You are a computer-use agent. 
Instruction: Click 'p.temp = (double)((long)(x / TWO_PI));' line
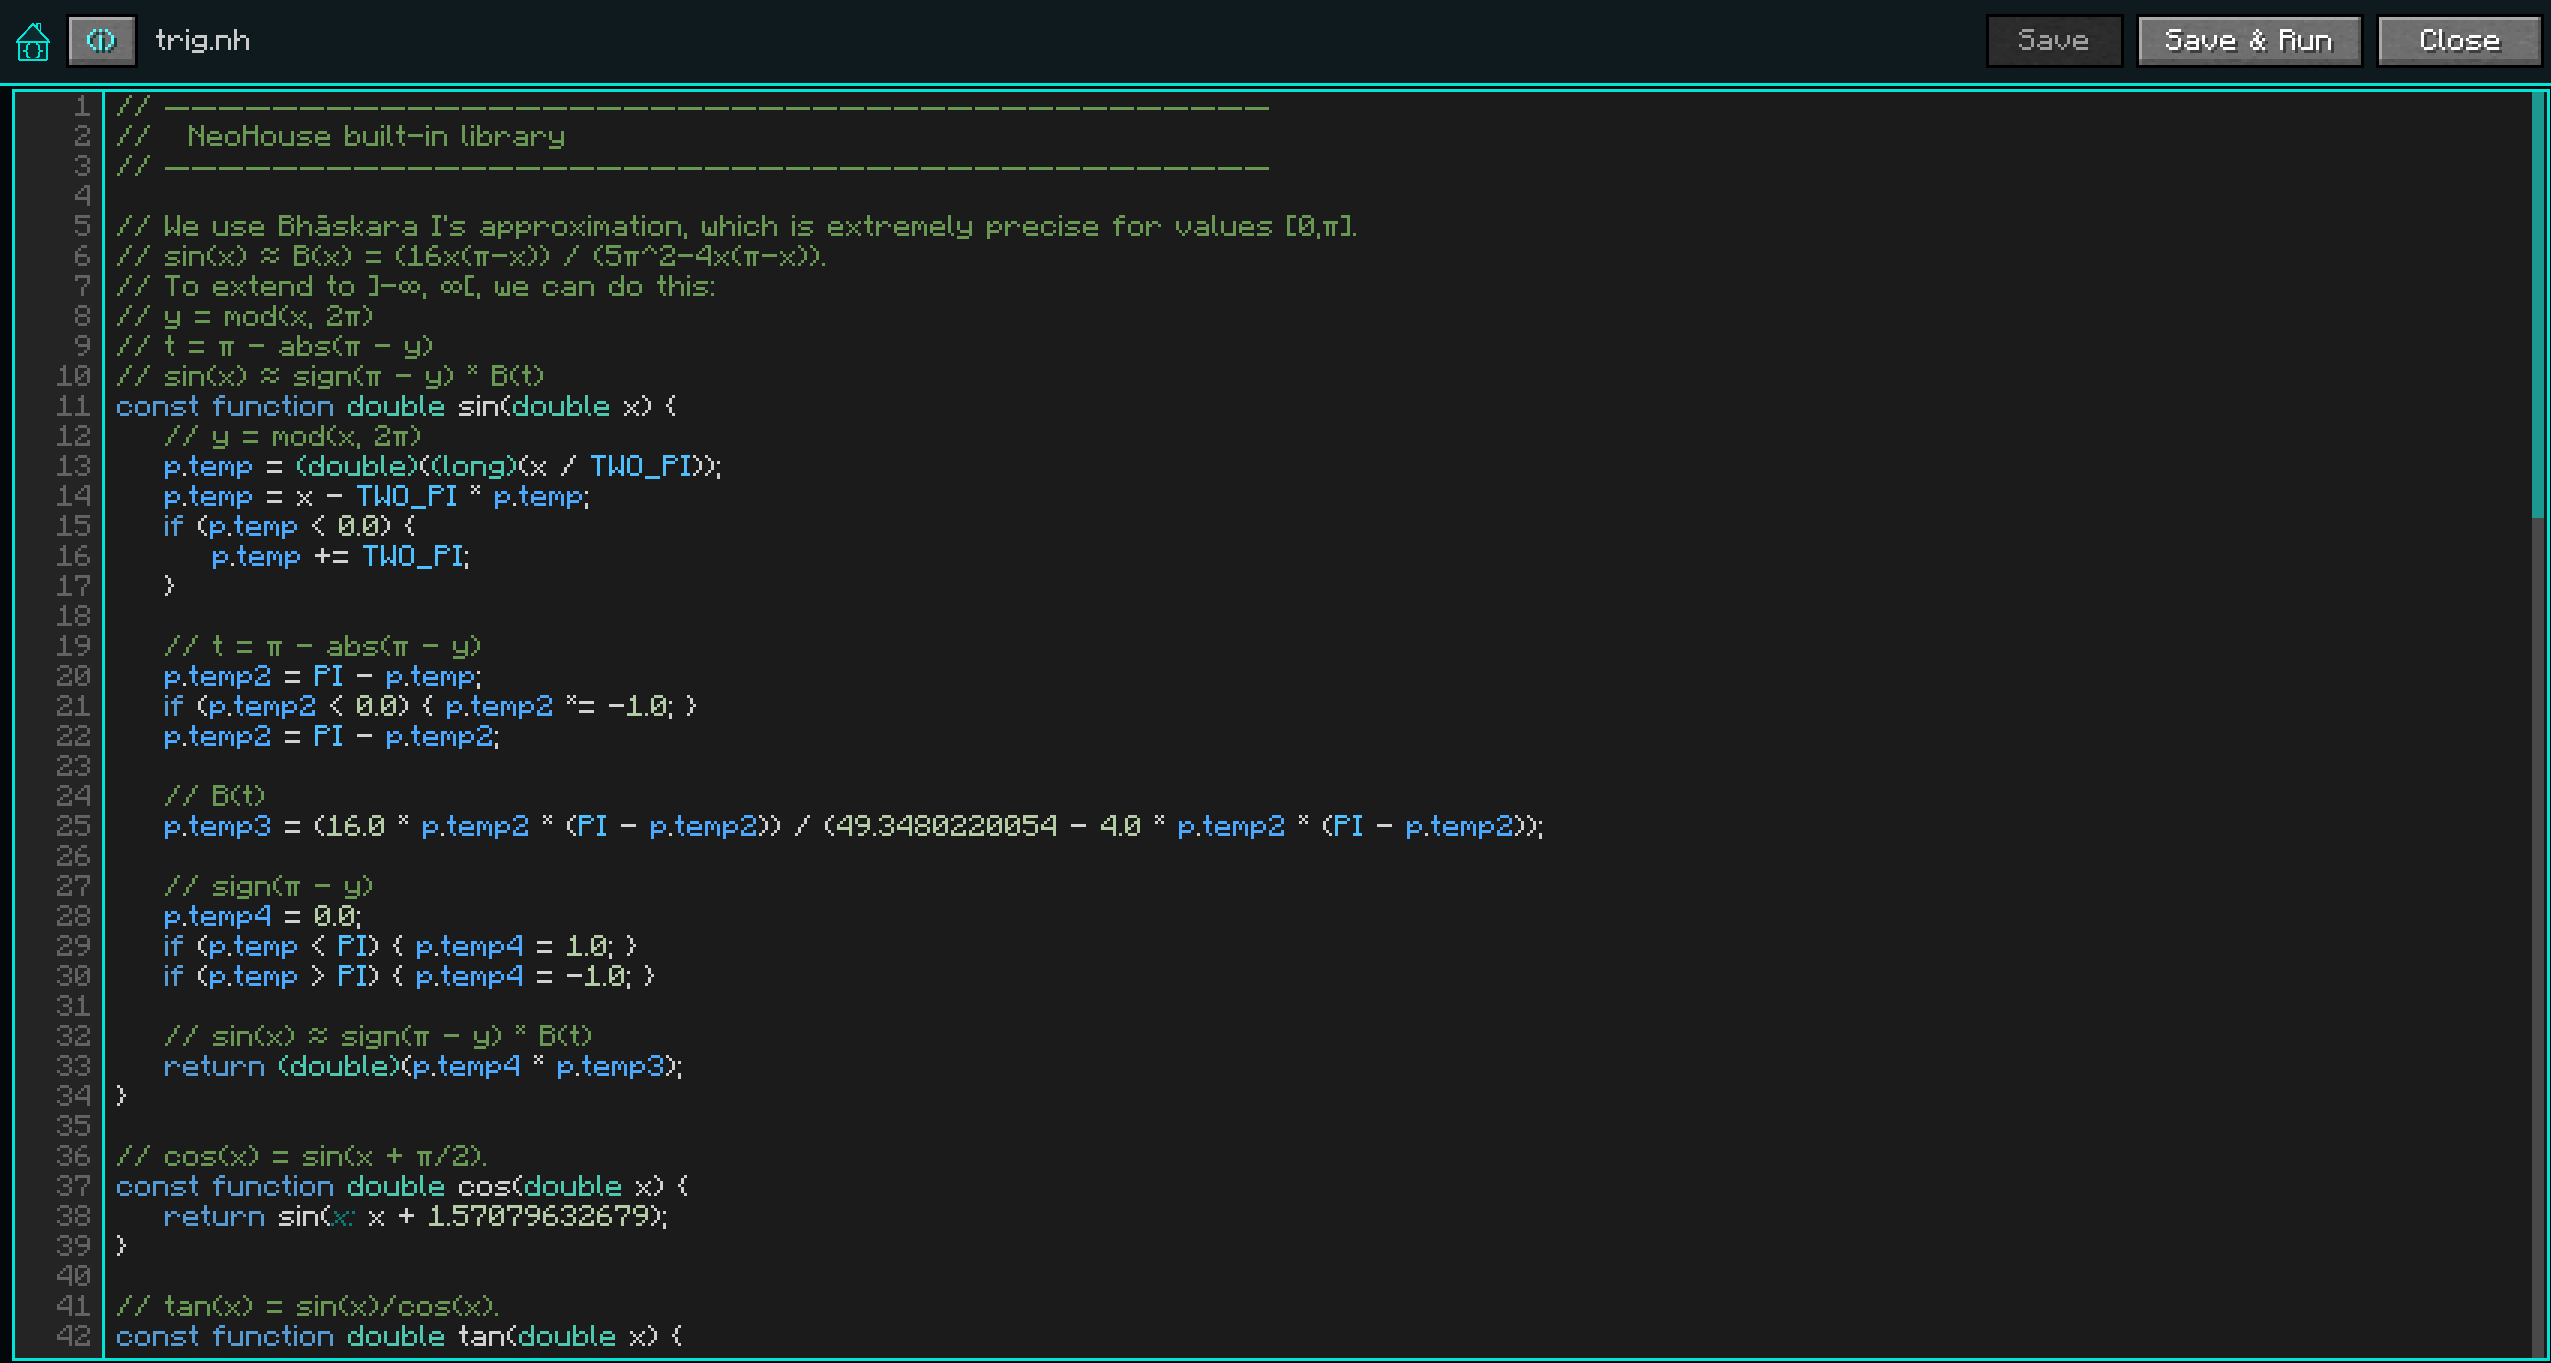click(x=443, y=466)
